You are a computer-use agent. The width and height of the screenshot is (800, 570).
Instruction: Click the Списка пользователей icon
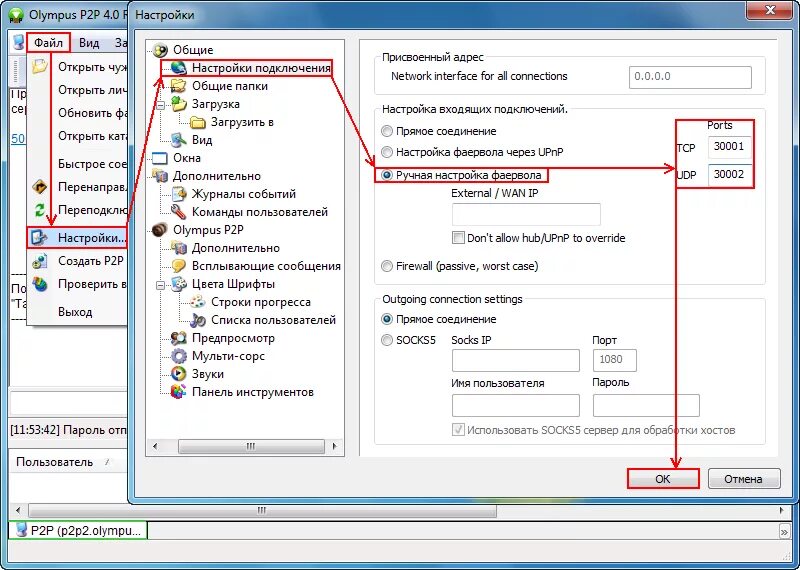pyautogui.click(x=197, y=320)
